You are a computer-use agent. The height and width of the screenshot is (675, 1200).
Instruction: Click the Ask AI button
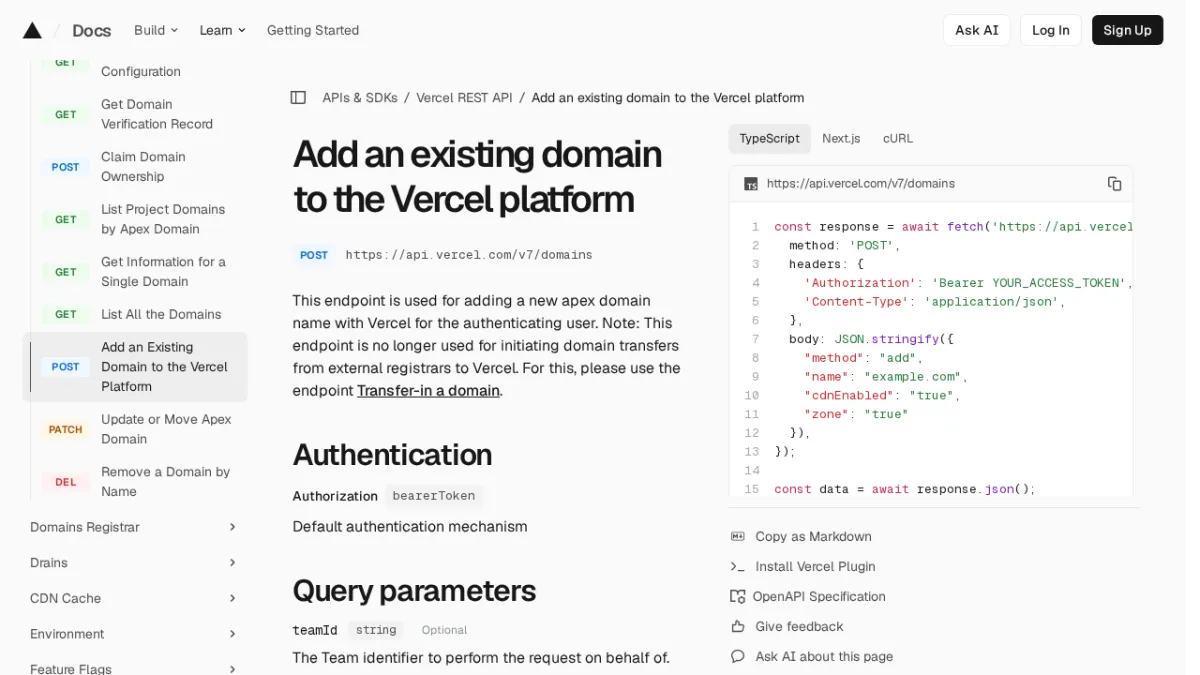(x=977, y=30)
